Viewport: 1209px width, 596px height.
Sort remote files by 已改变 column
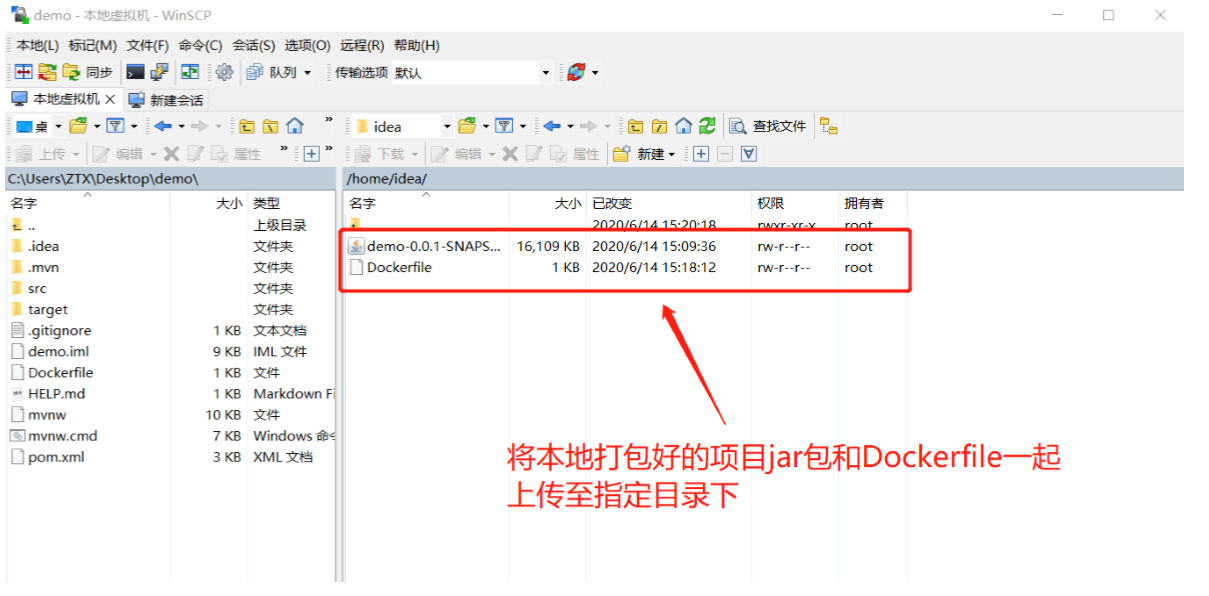[667, 203]
